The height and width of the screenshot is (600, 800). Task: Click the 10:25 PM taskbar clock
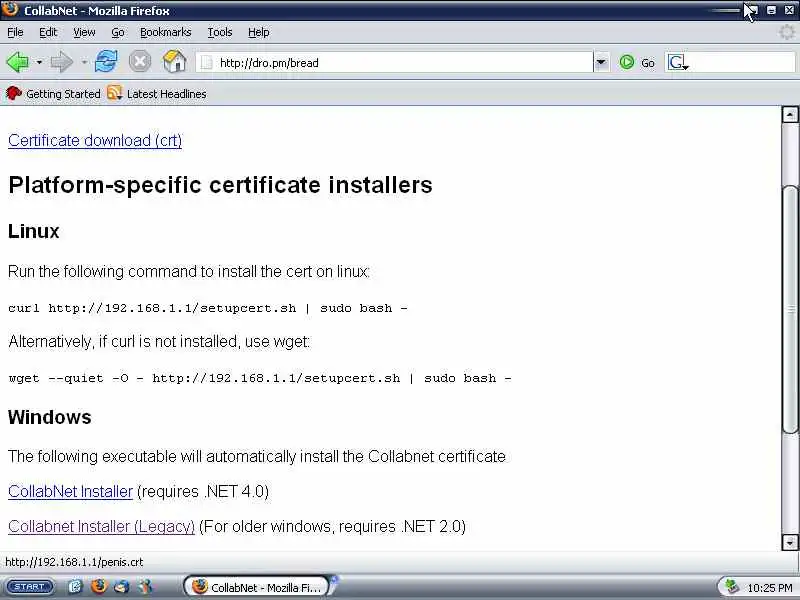(769, 588)
